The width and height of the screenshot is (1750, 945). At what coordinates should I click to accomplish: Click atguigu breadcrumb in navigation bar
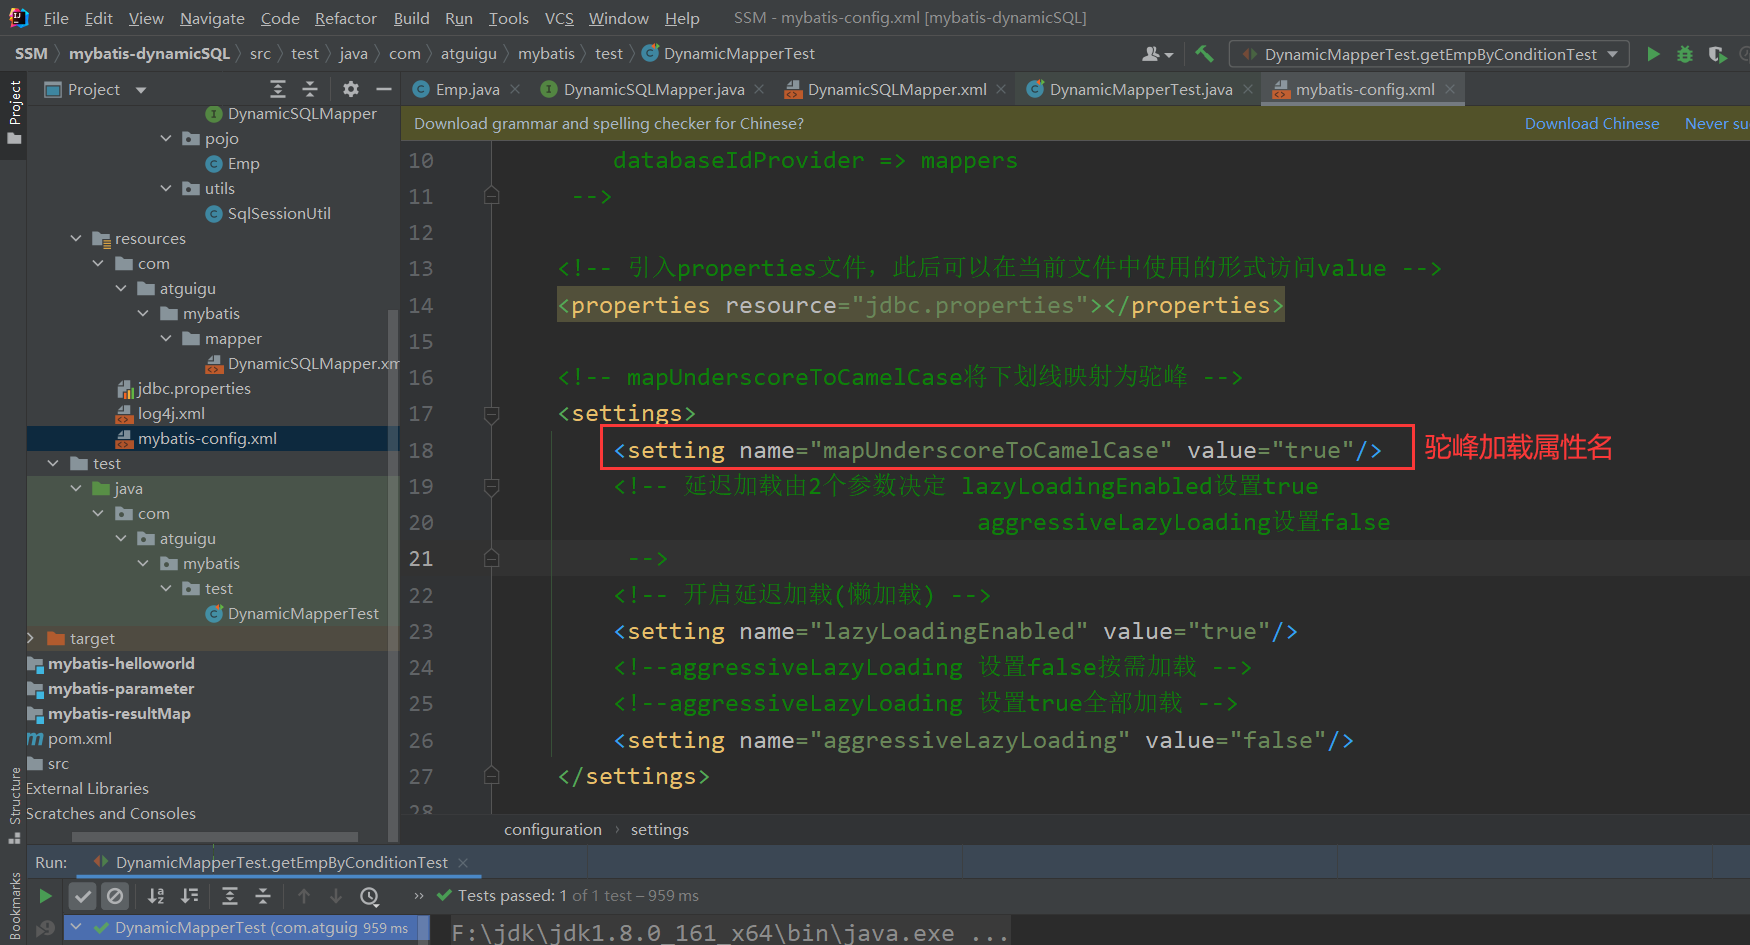[468, 54]
